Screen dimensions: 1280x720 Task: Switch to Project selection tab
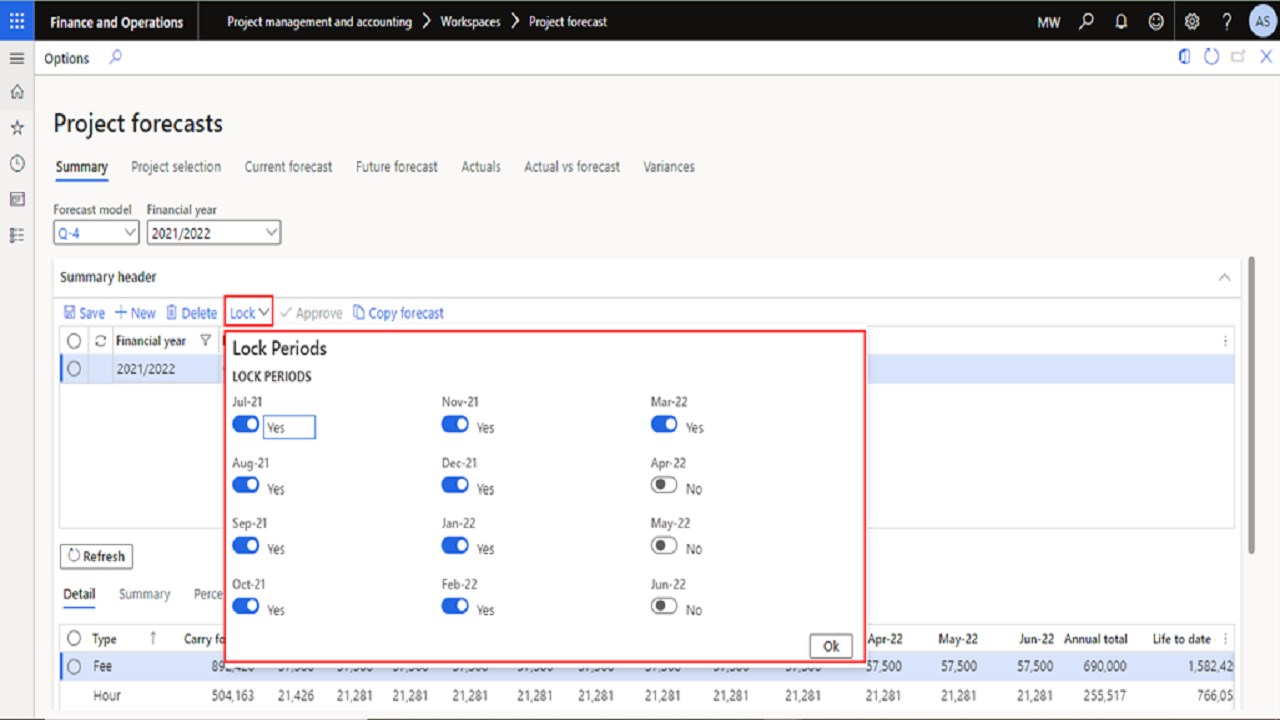(x=176, y=167)
